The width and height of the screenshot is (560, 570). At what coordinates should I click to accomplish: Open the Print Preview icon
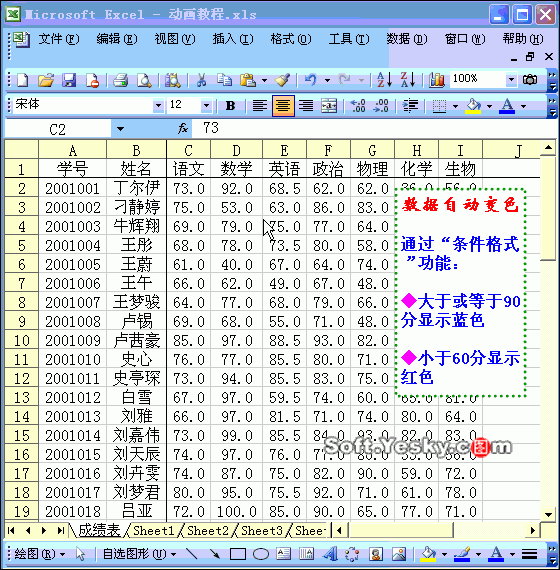pyautogui.click(x=144, y=80)
